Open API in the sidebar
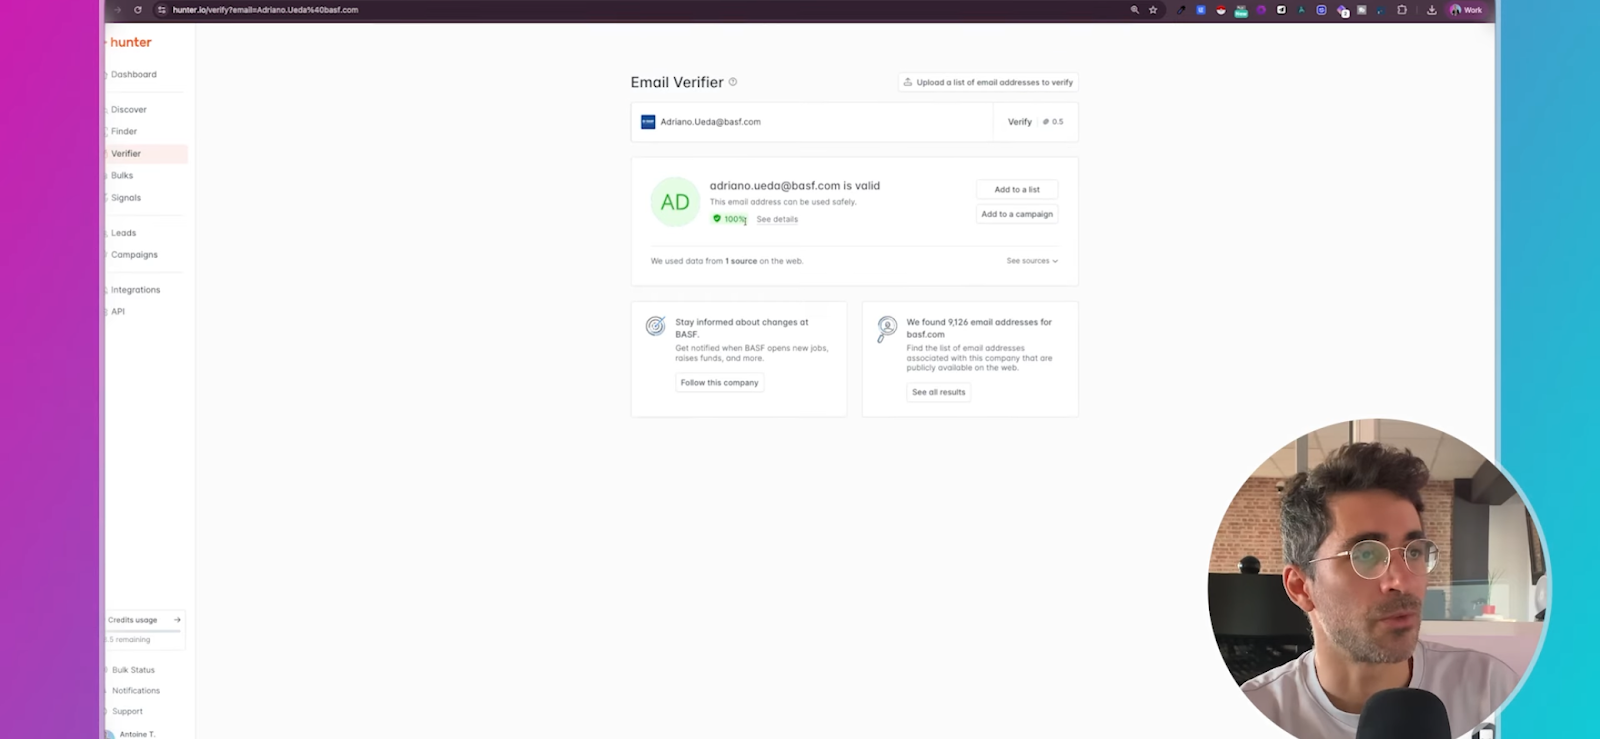1600x739 pixels. pos(118,311)
